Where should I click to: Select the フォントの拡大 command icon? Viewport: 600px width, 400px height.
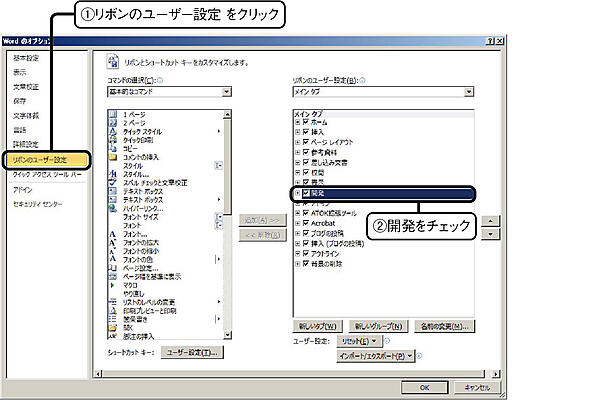pyautogui.click(x=114, y=244)
